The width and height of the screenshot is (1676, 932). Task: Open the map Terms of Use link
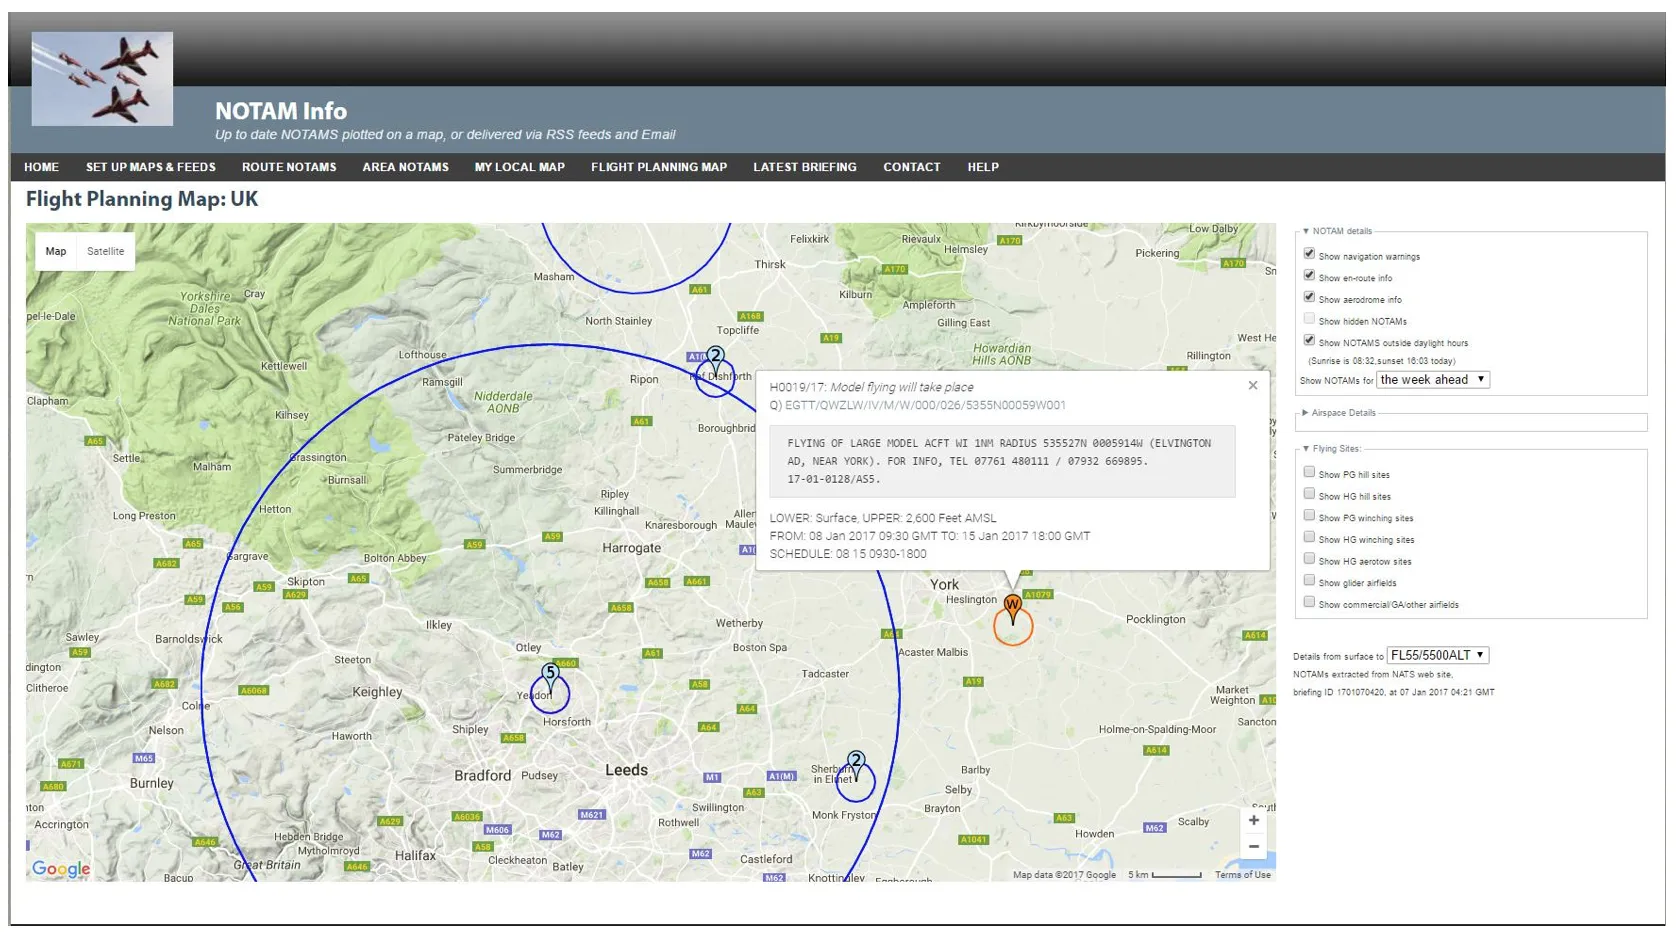[x=1243, y=875]
